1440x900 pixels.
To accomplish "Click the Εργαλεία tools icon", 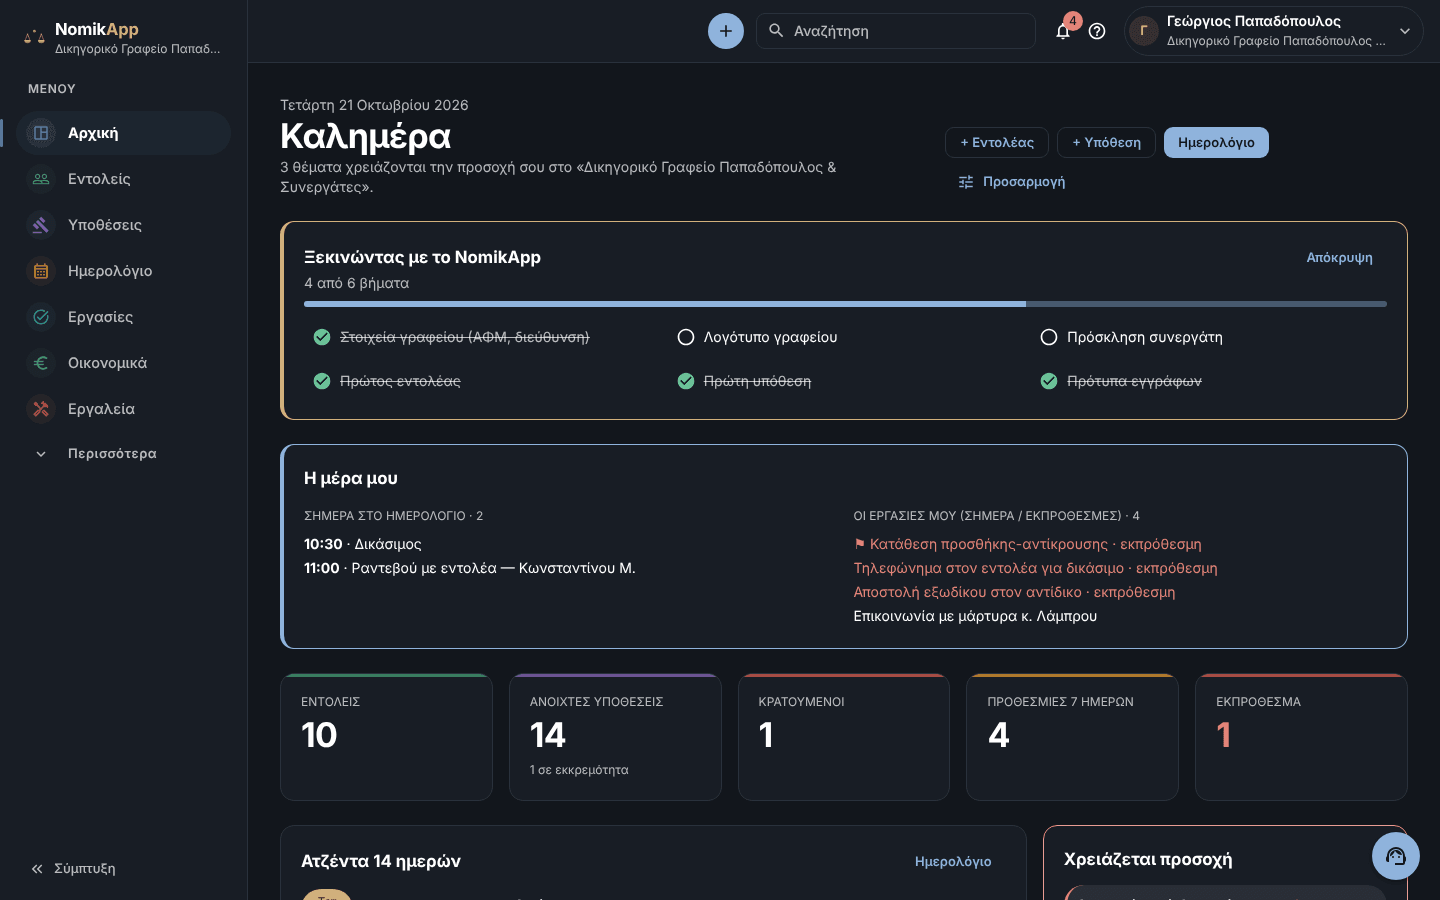I will (x=41, y=409).
